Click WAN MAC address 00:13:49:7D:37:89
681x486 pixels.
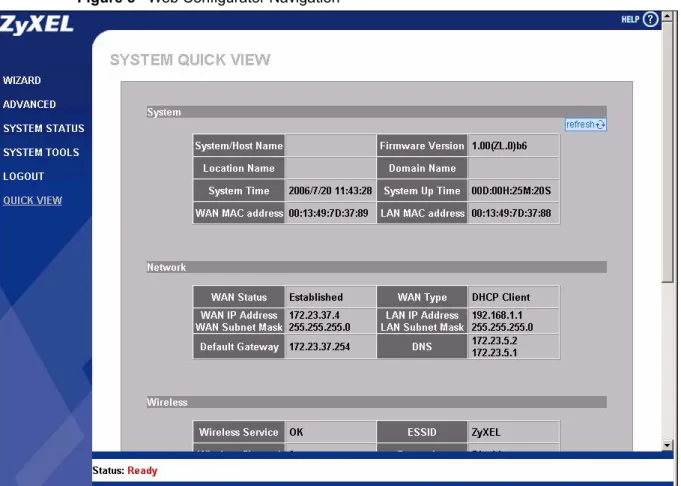click(328, 213)
